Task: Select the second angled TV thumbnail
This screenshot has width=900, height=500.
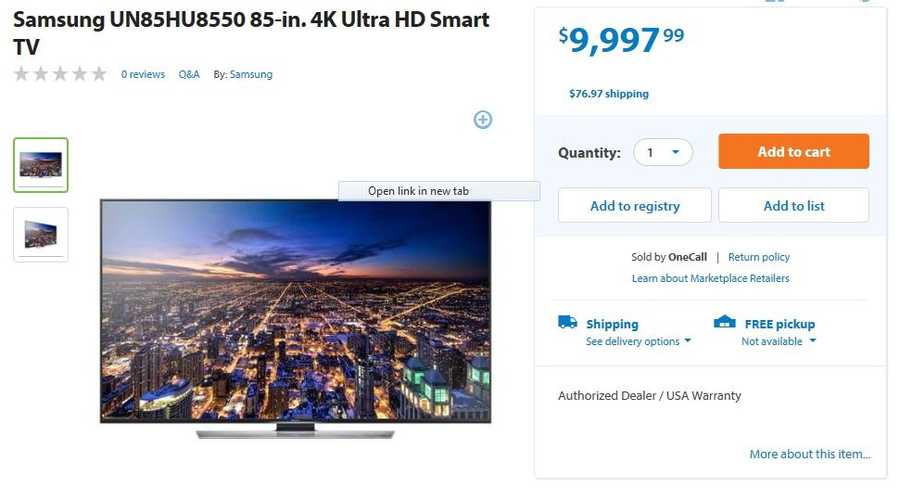Action: [41, 235]
